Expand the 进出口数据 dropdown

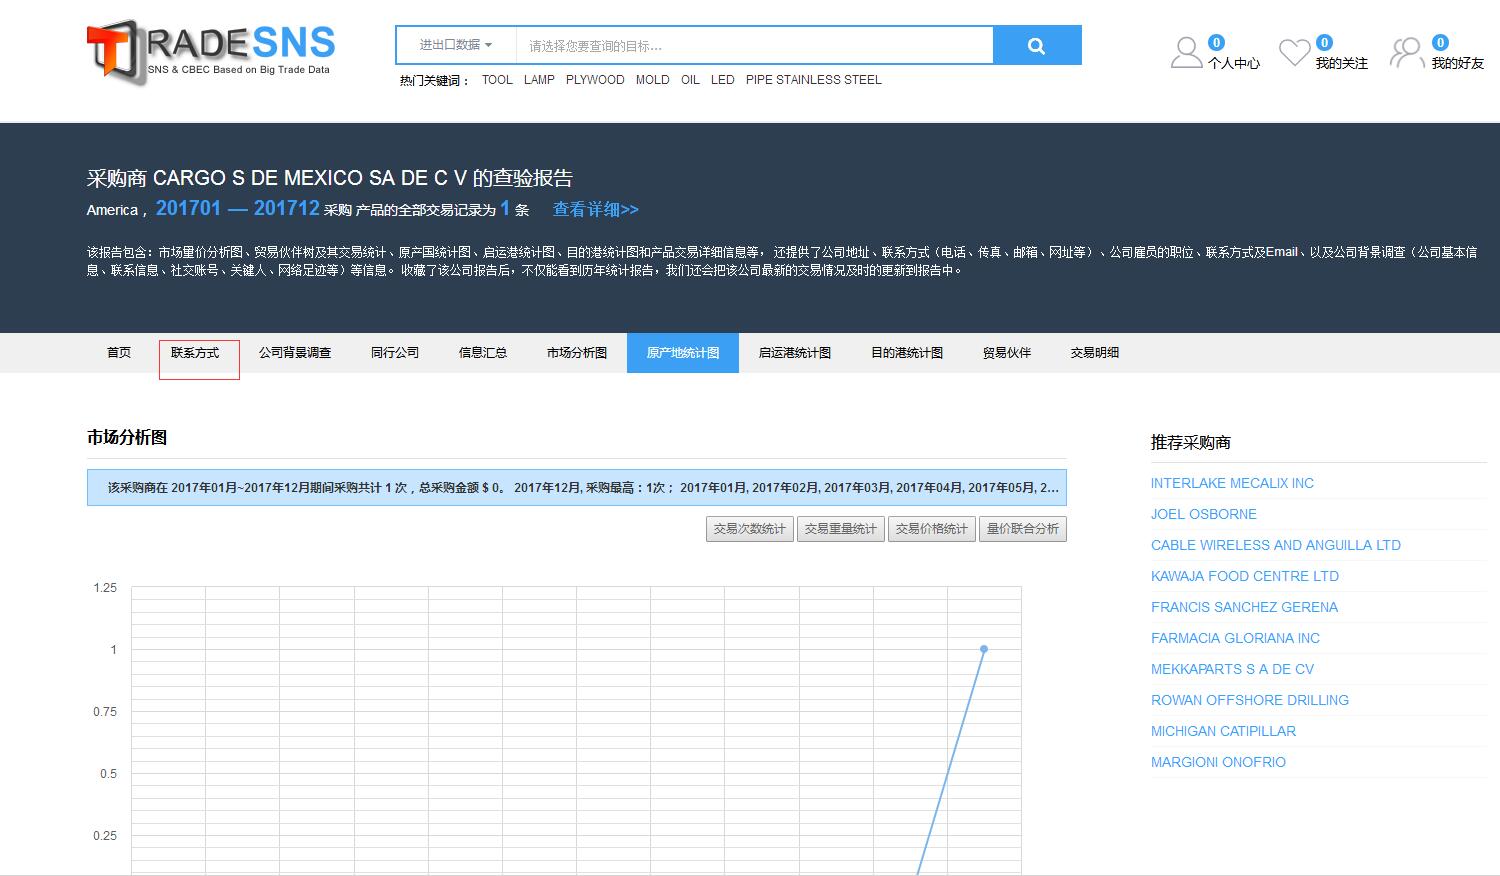[456, 45]
